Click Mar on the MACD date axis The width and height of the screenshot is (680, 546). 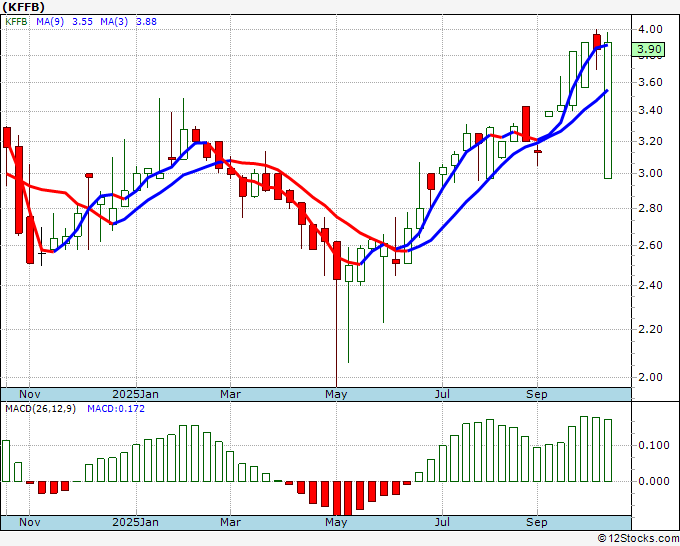pos(230,522)
